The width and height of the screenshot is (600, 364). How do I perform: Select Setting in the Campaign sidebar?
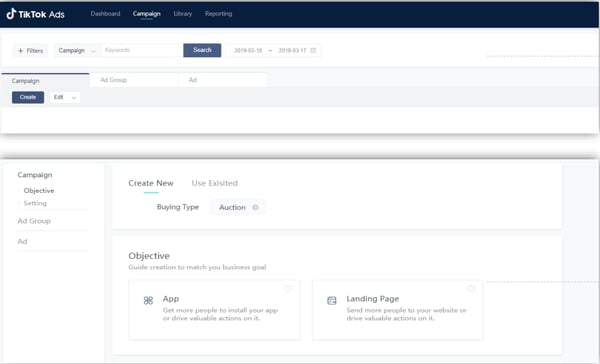click(x=35, y=203)
